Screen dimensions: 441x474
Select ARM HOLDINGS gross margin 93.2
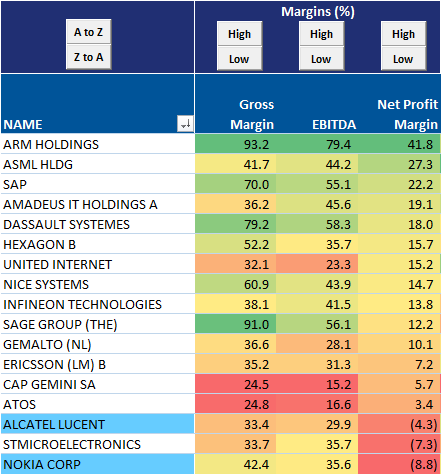[235, 144]
